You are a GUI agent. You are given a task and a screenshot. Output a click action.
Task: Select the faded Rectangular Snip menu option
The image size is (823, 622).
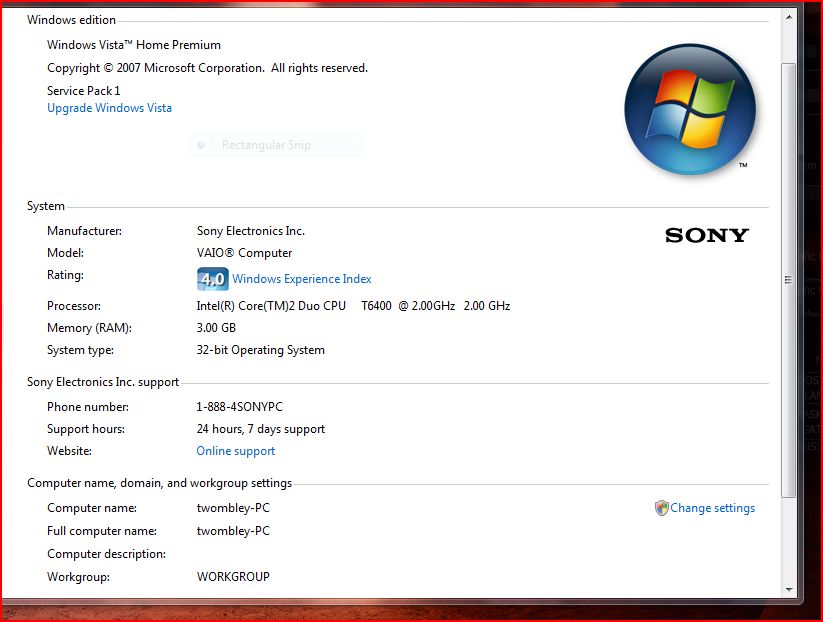pos(276,145)
